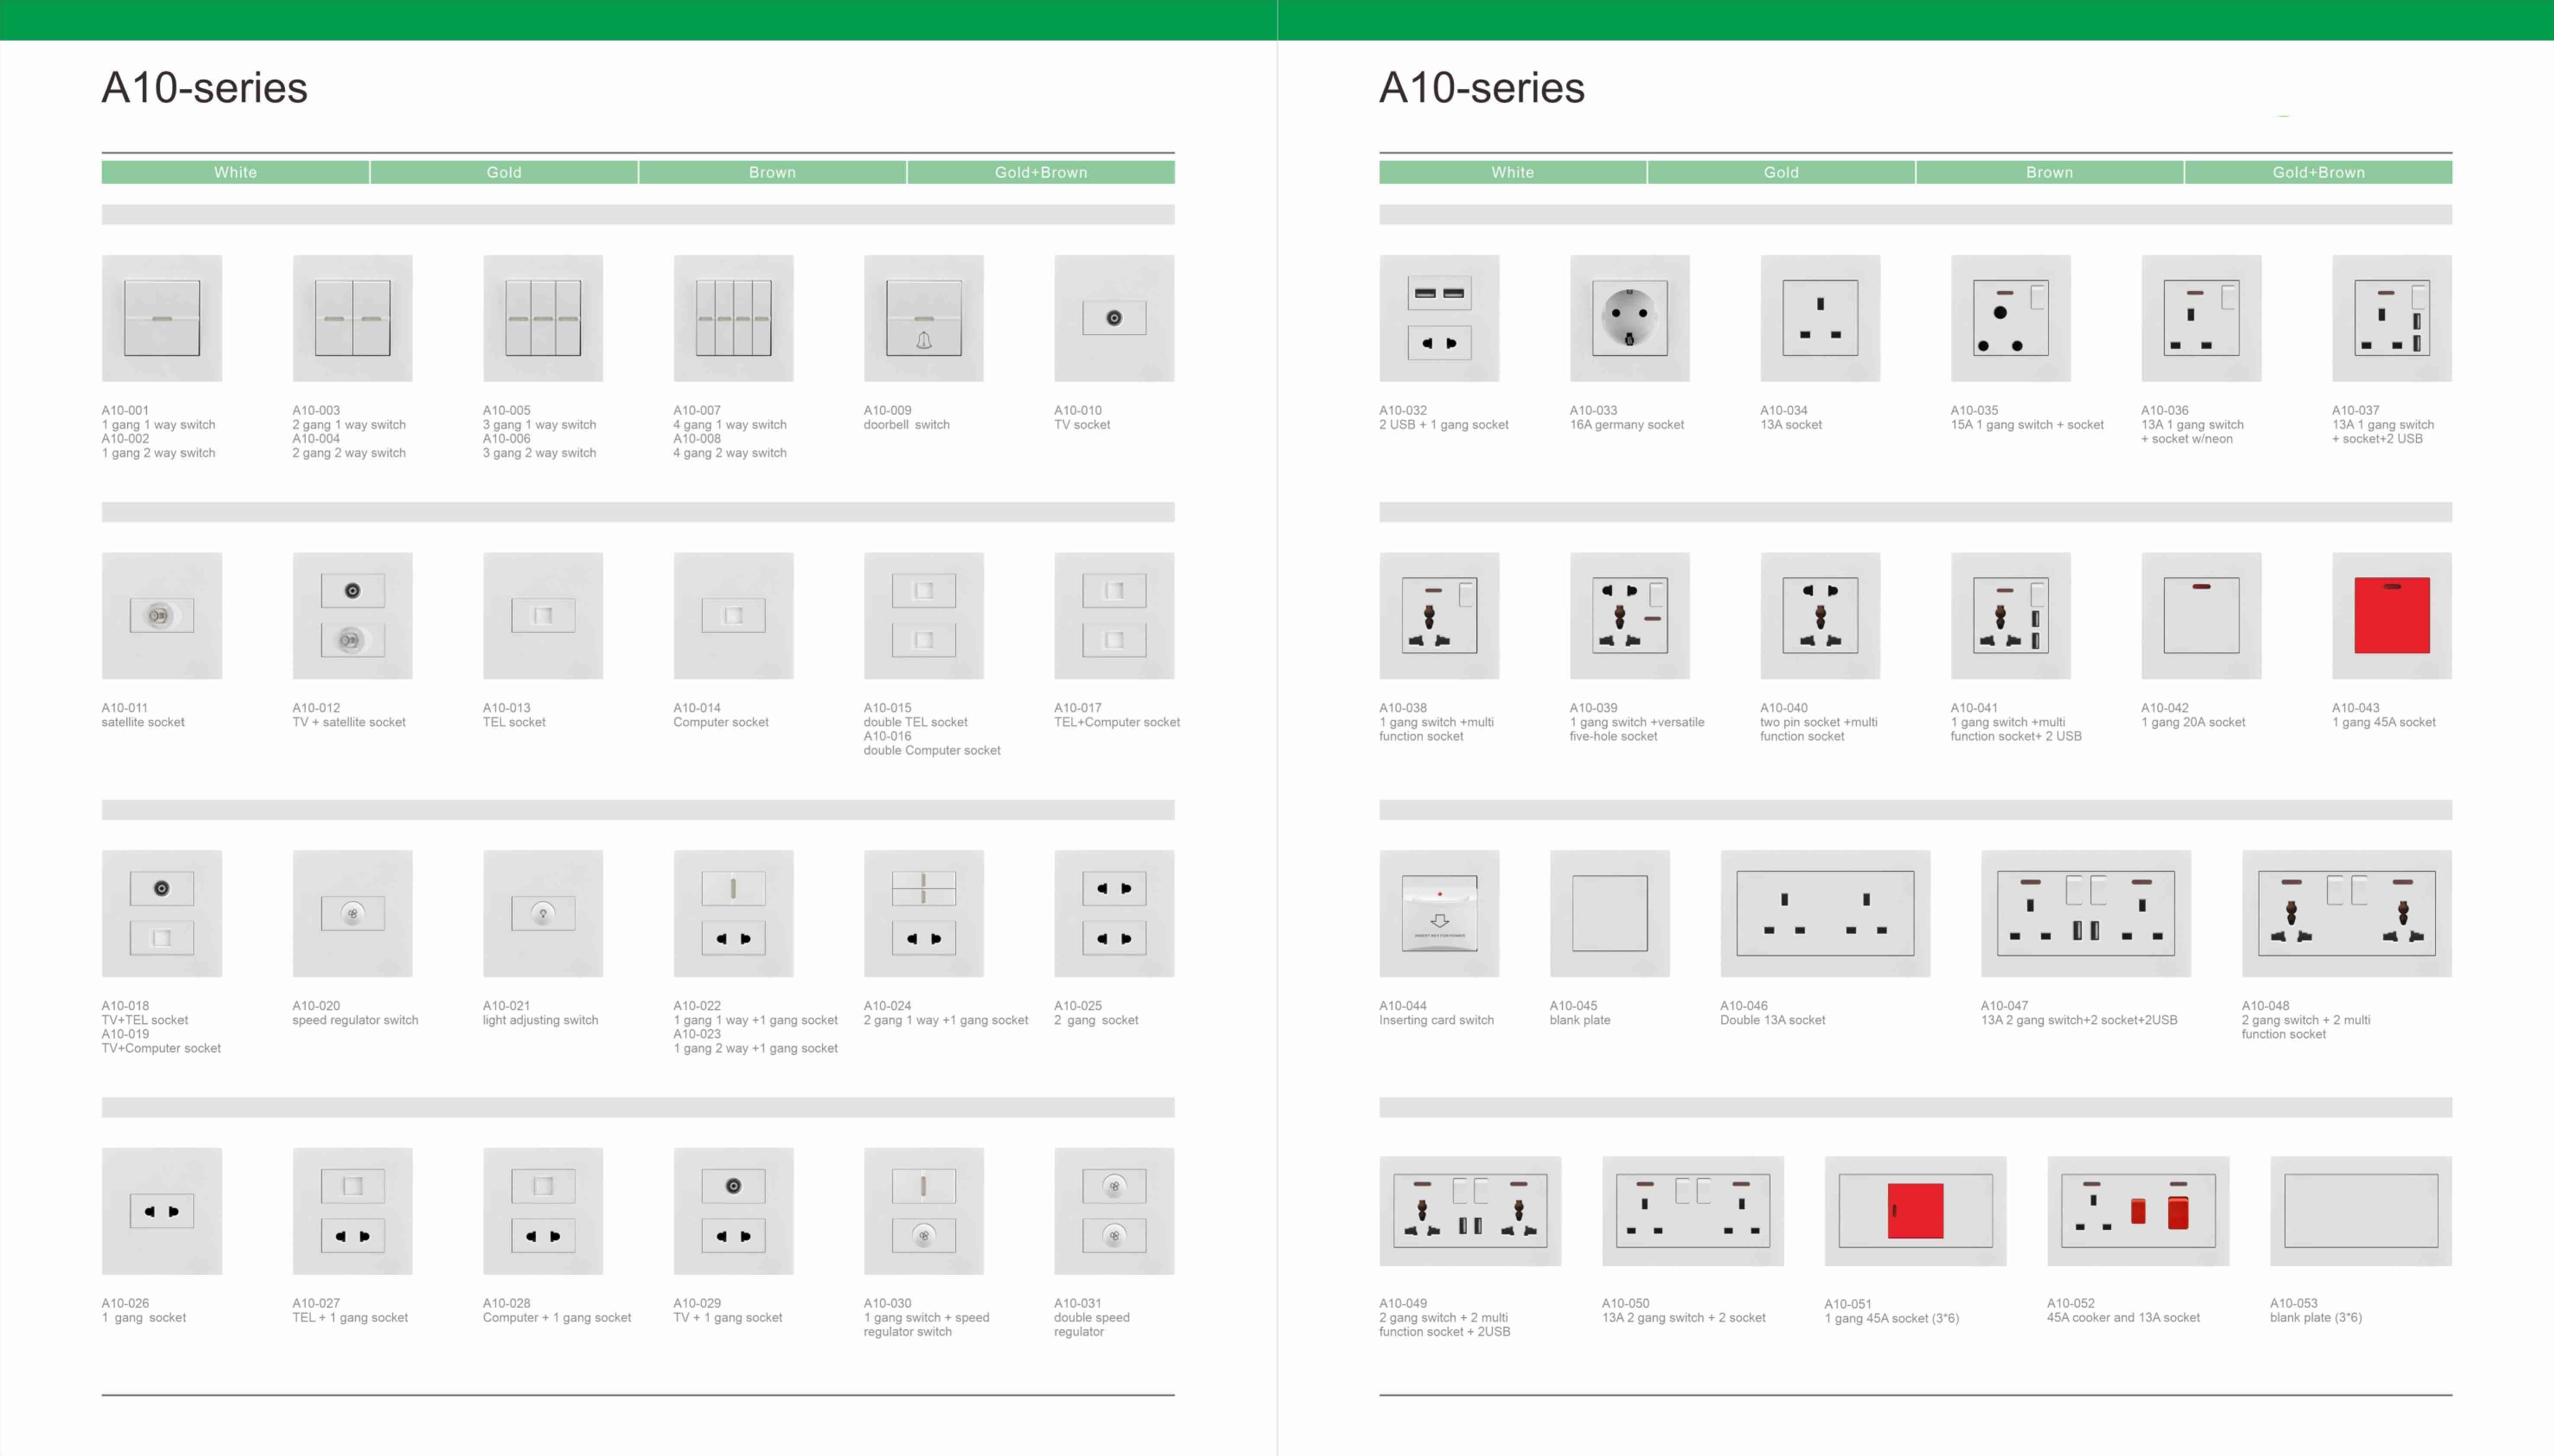Select the A10-039 versatile five-hole socket image

[x=1630, y=616]
